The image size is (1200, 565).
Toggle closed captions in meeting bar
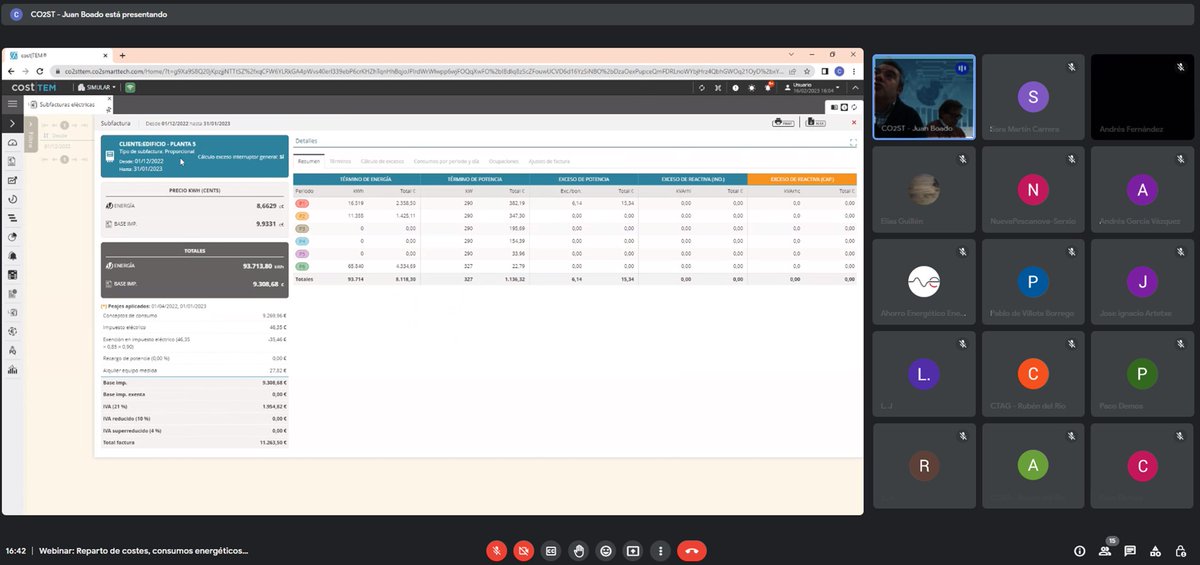tap(551, 550)
